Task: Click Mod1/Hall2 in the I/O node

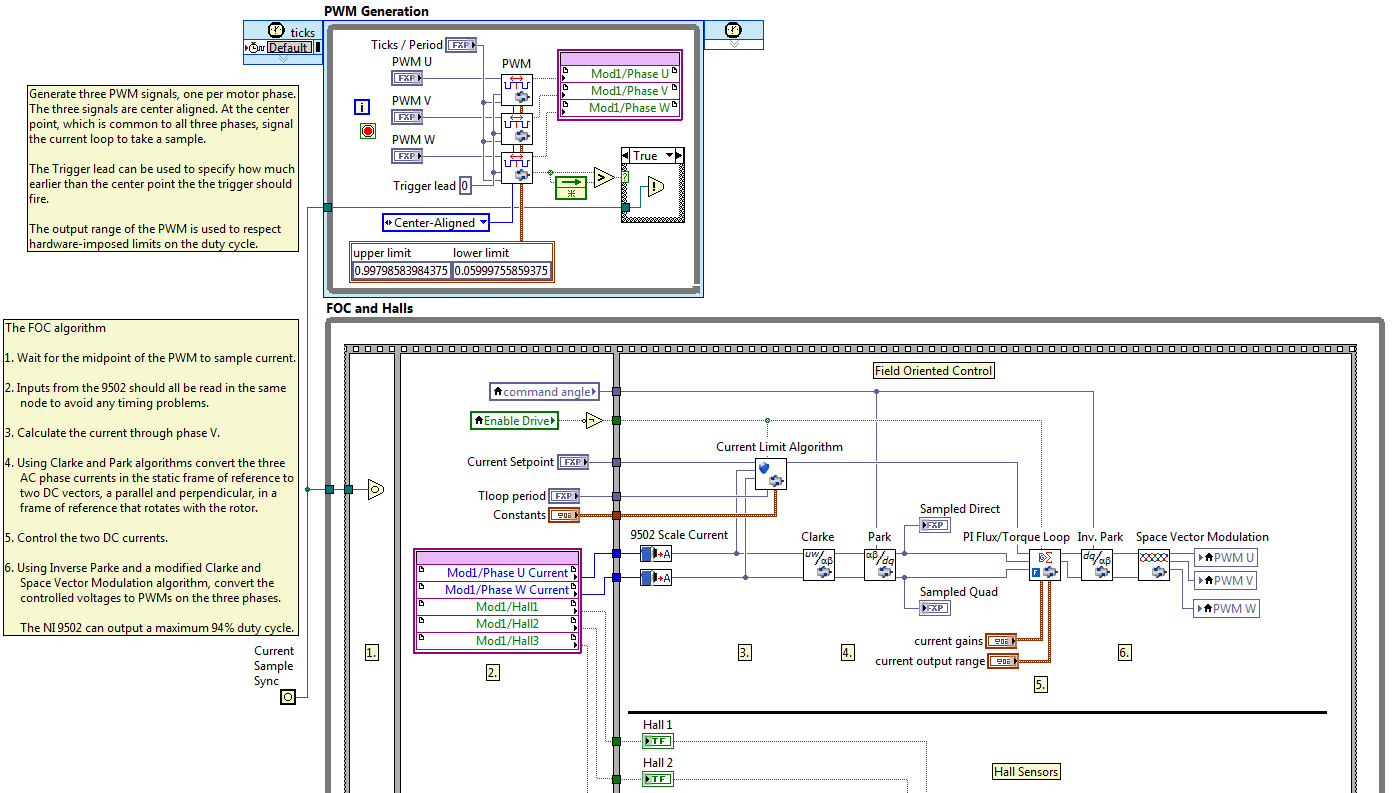Action: pyautogui.click(x=497, y=624)
